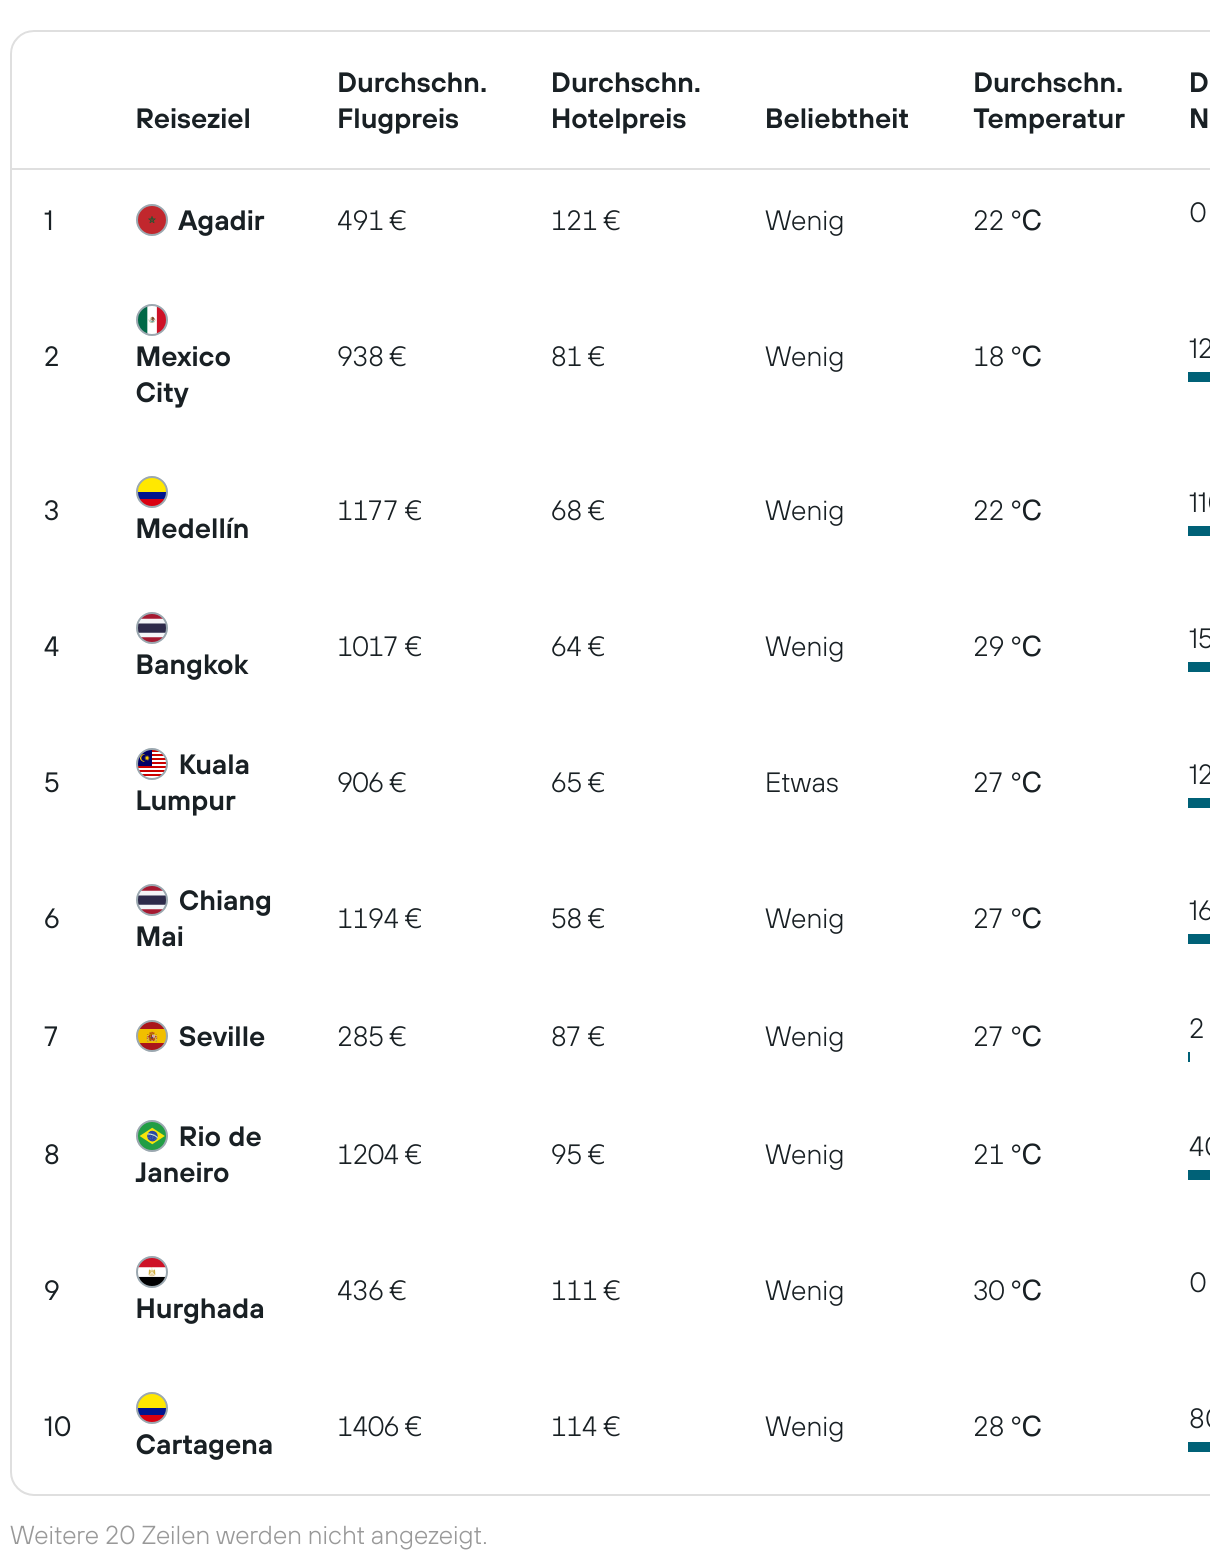
Task: Click the Brazil flag beside Rio de Janeiro
Action: [152, 1136]
